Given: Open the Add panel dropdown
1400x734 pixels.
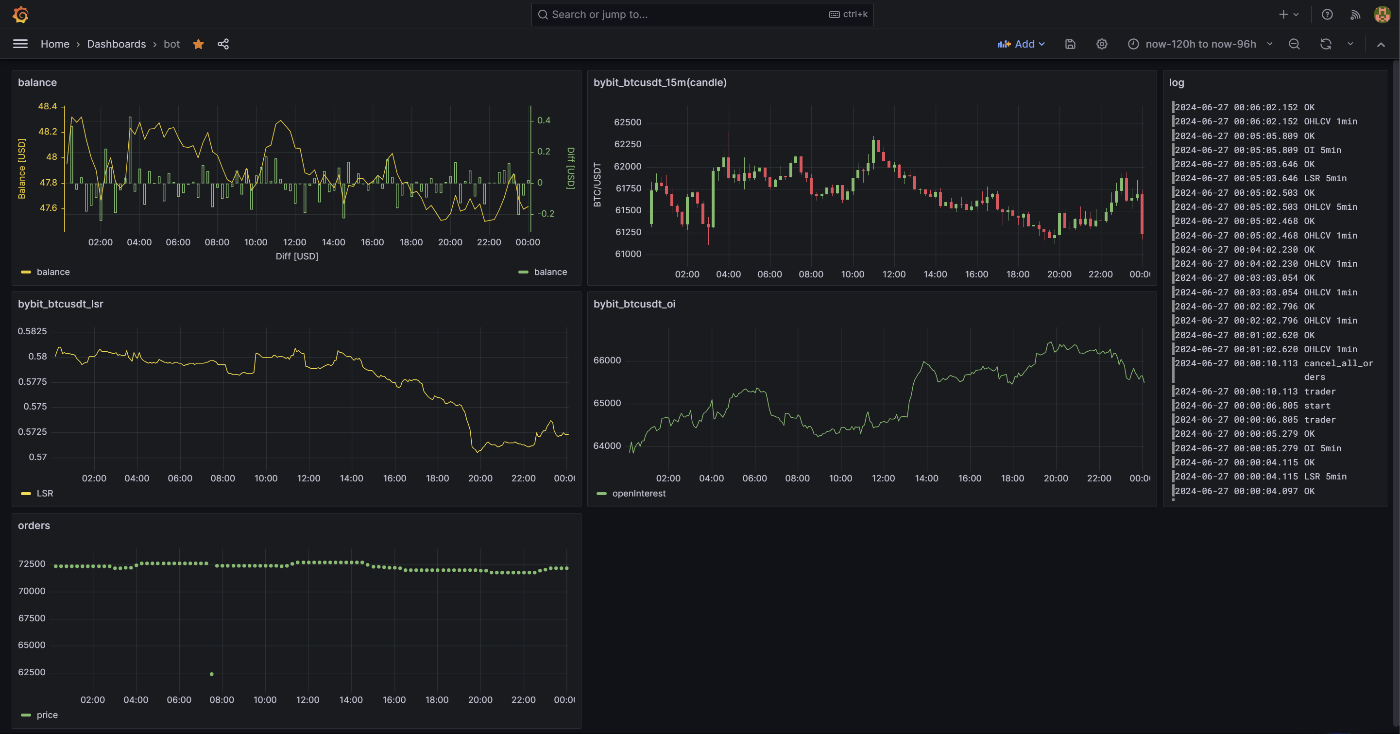Looking at the screenshot, I should [1021, 44].
